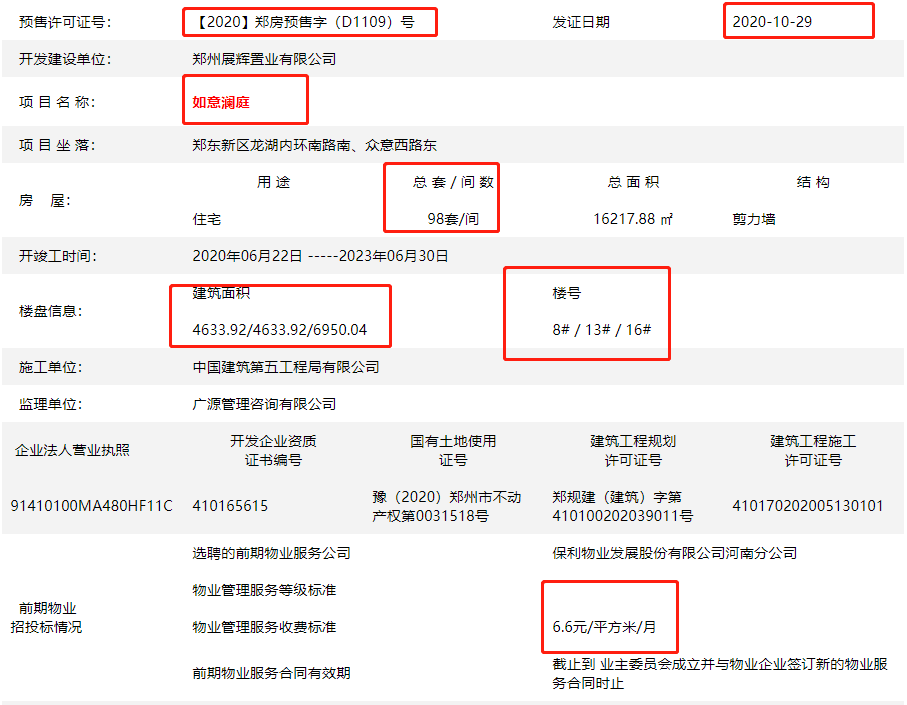
Task: Open the red project name 如意澜庭
Action: 221,102
